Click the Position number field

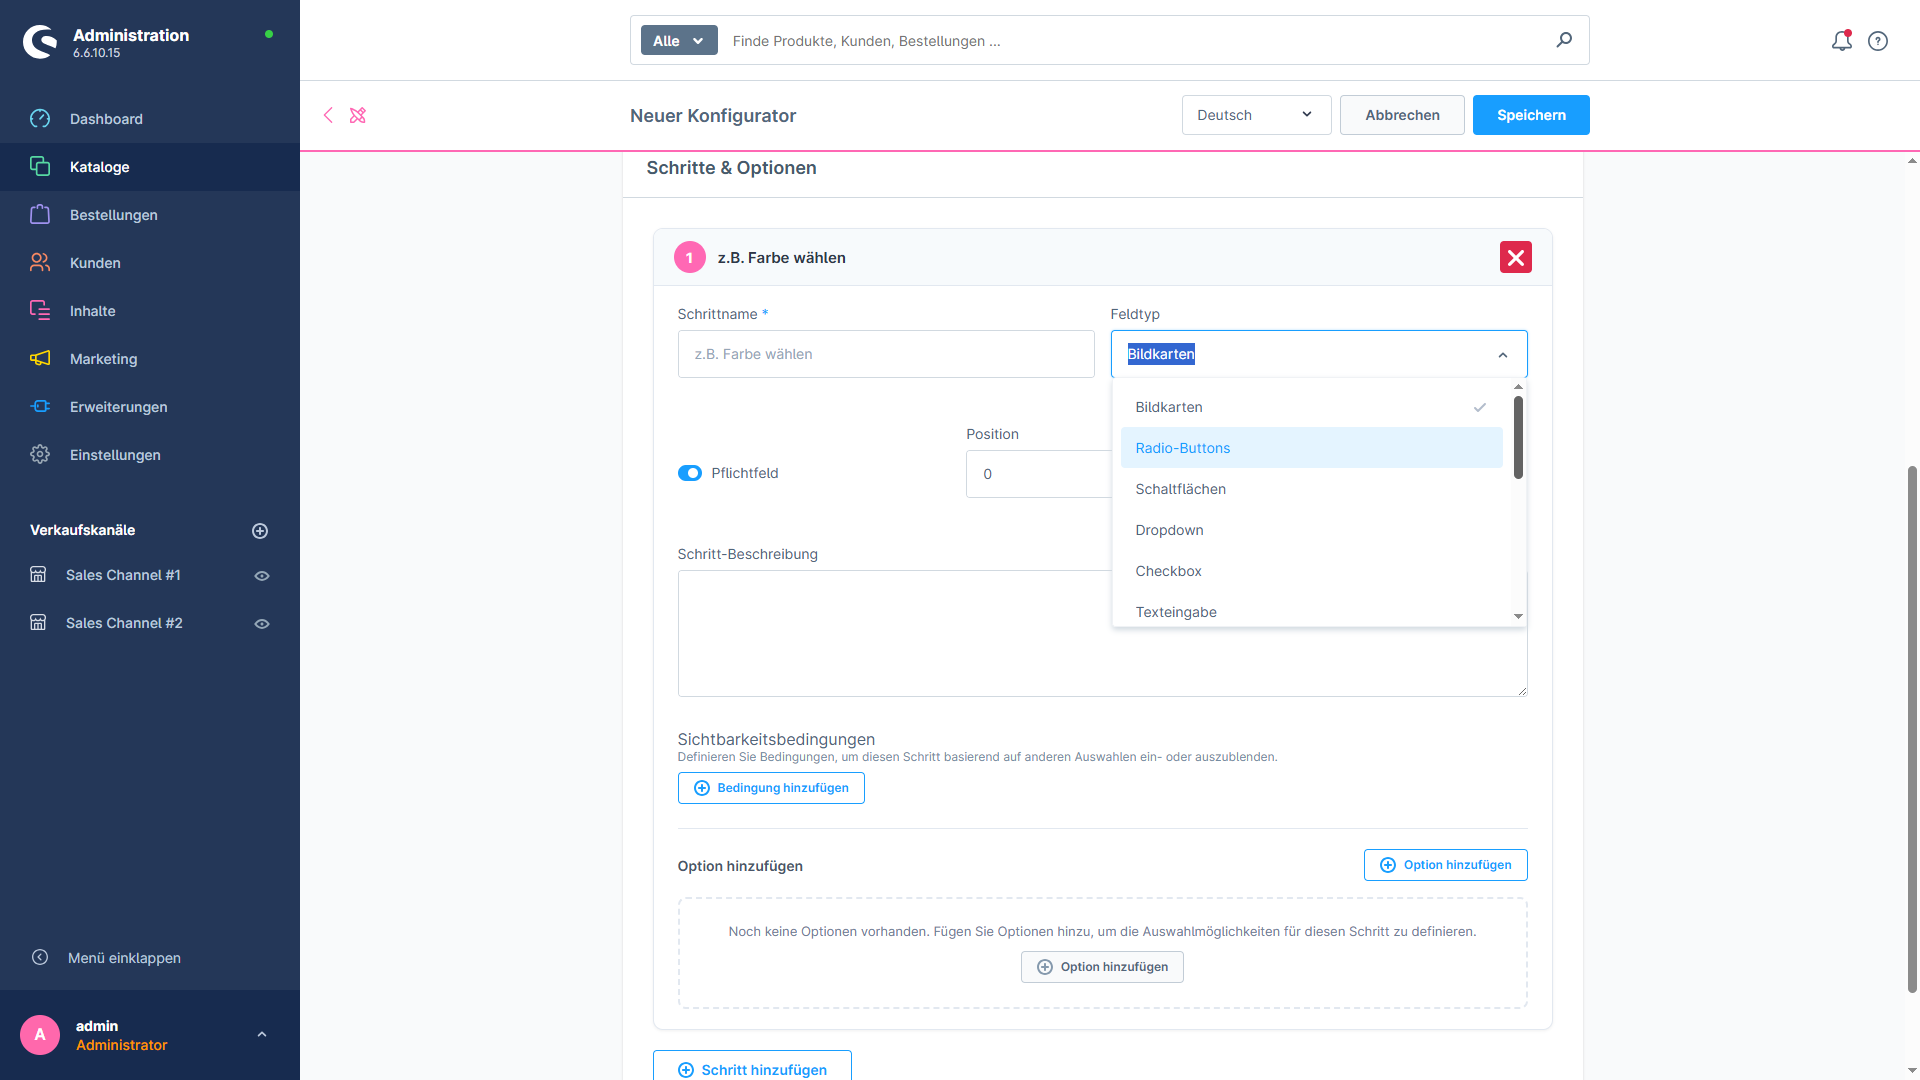coord(1038,474)
